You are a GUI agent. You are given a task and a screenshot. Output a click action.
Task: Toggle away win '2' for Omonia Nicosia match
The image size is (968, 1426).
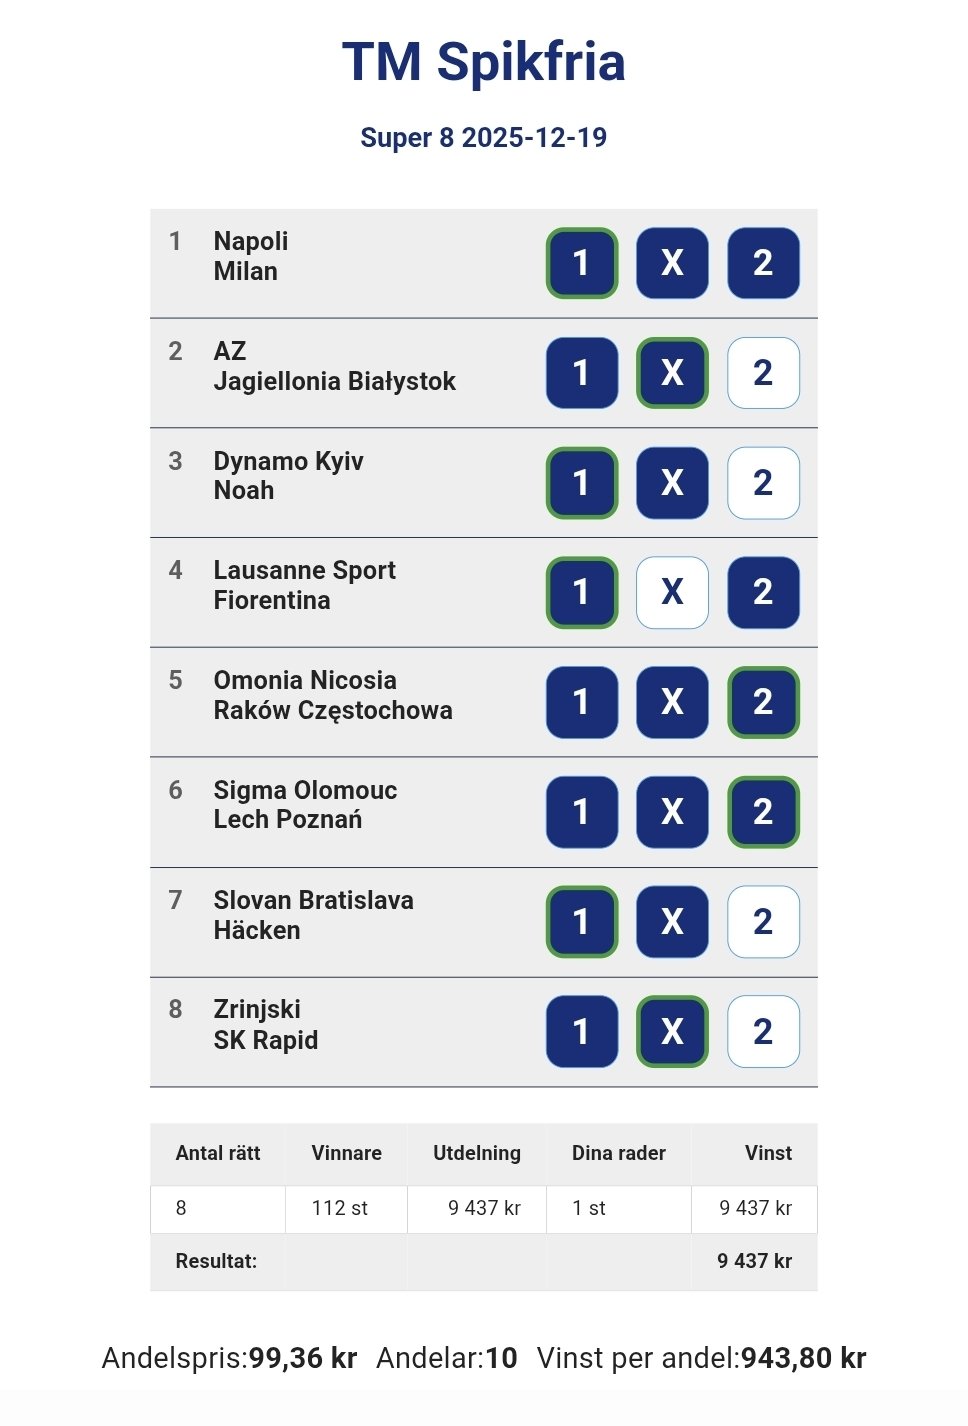coord(763,702)
